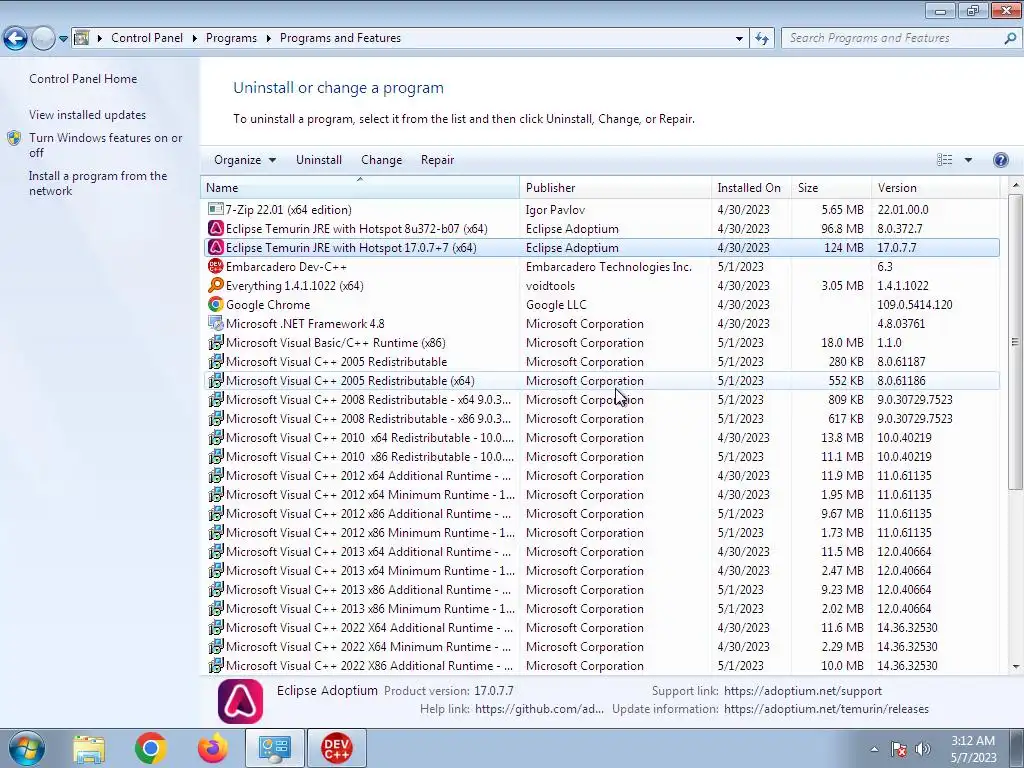
Task: Select Microsoft Visual C++ 2005 Redistributable (x64)
Action: pyautogui.click(x=601, y=380)
